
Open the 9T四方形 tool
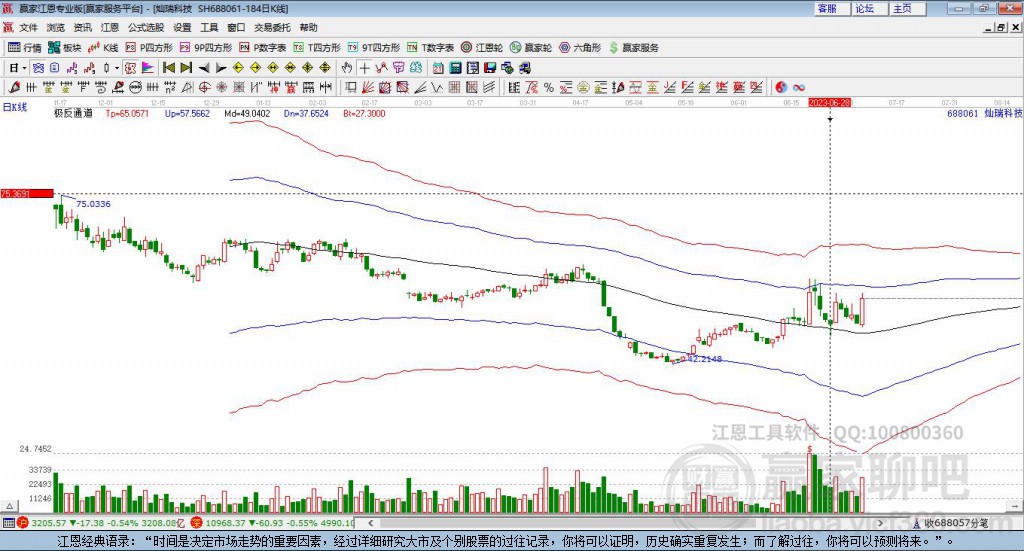(x=374, y=48)
